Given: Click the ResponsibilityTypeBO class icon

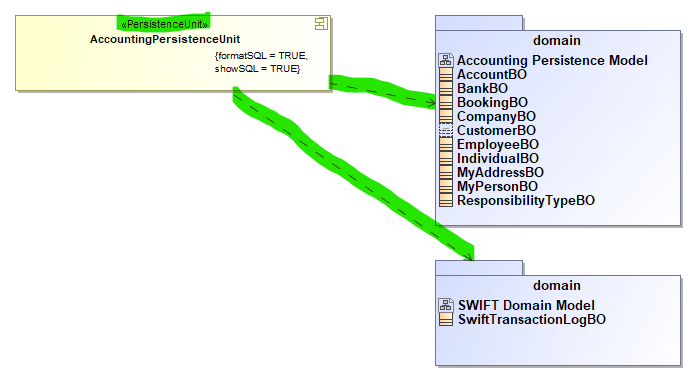Looking at the screenshot, I should [446, 200].
